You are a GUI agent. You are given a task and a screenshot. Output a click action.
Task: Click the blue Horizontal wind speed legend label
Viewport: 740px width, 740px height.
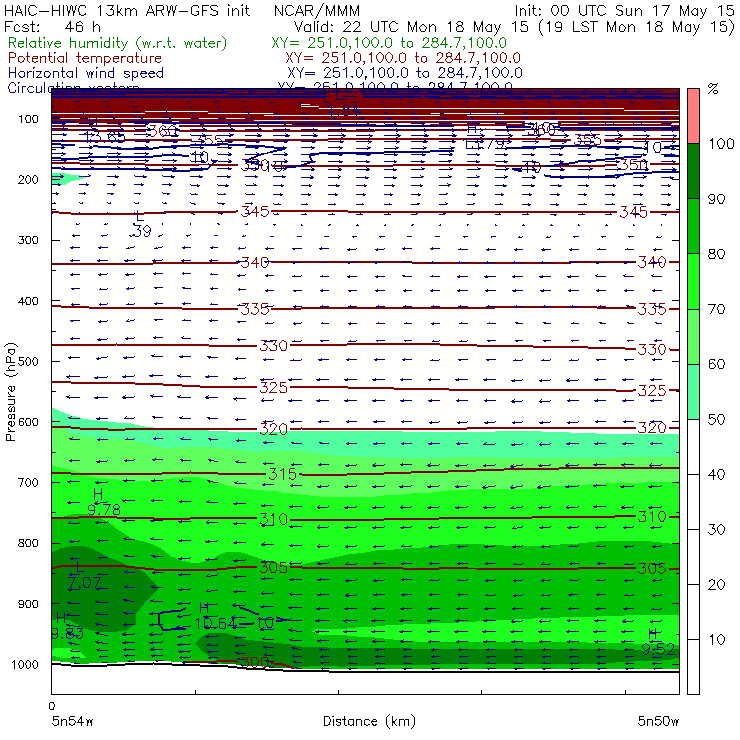coord(86,73)
